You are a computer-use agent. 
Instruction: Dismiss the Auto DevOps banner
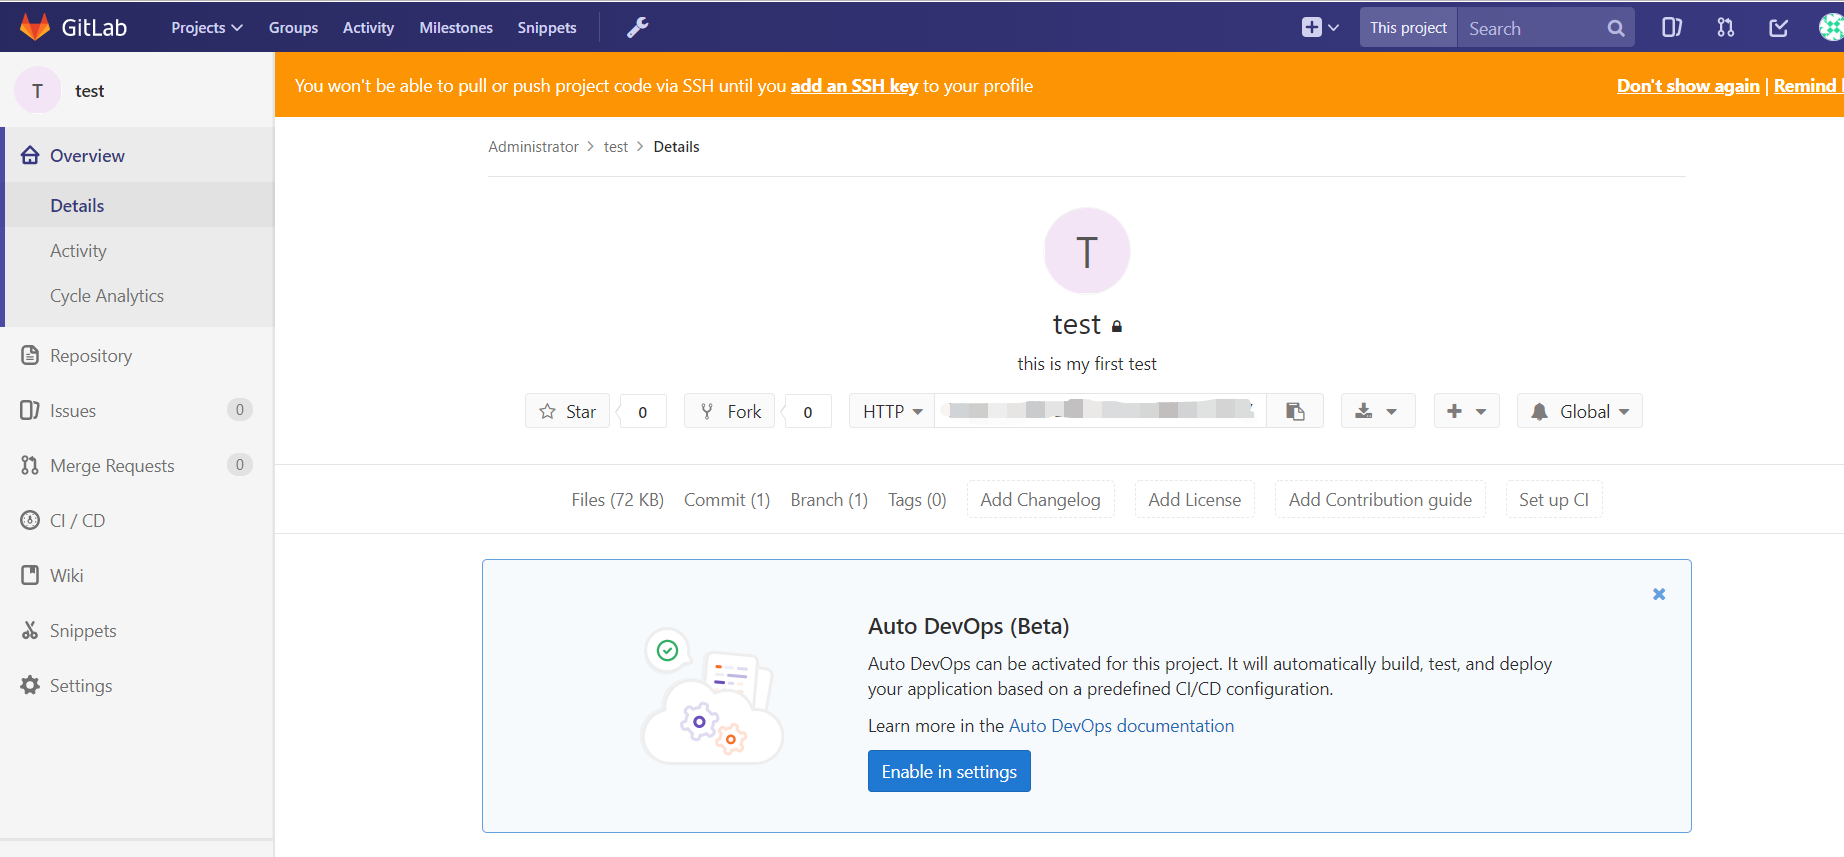1659,594
